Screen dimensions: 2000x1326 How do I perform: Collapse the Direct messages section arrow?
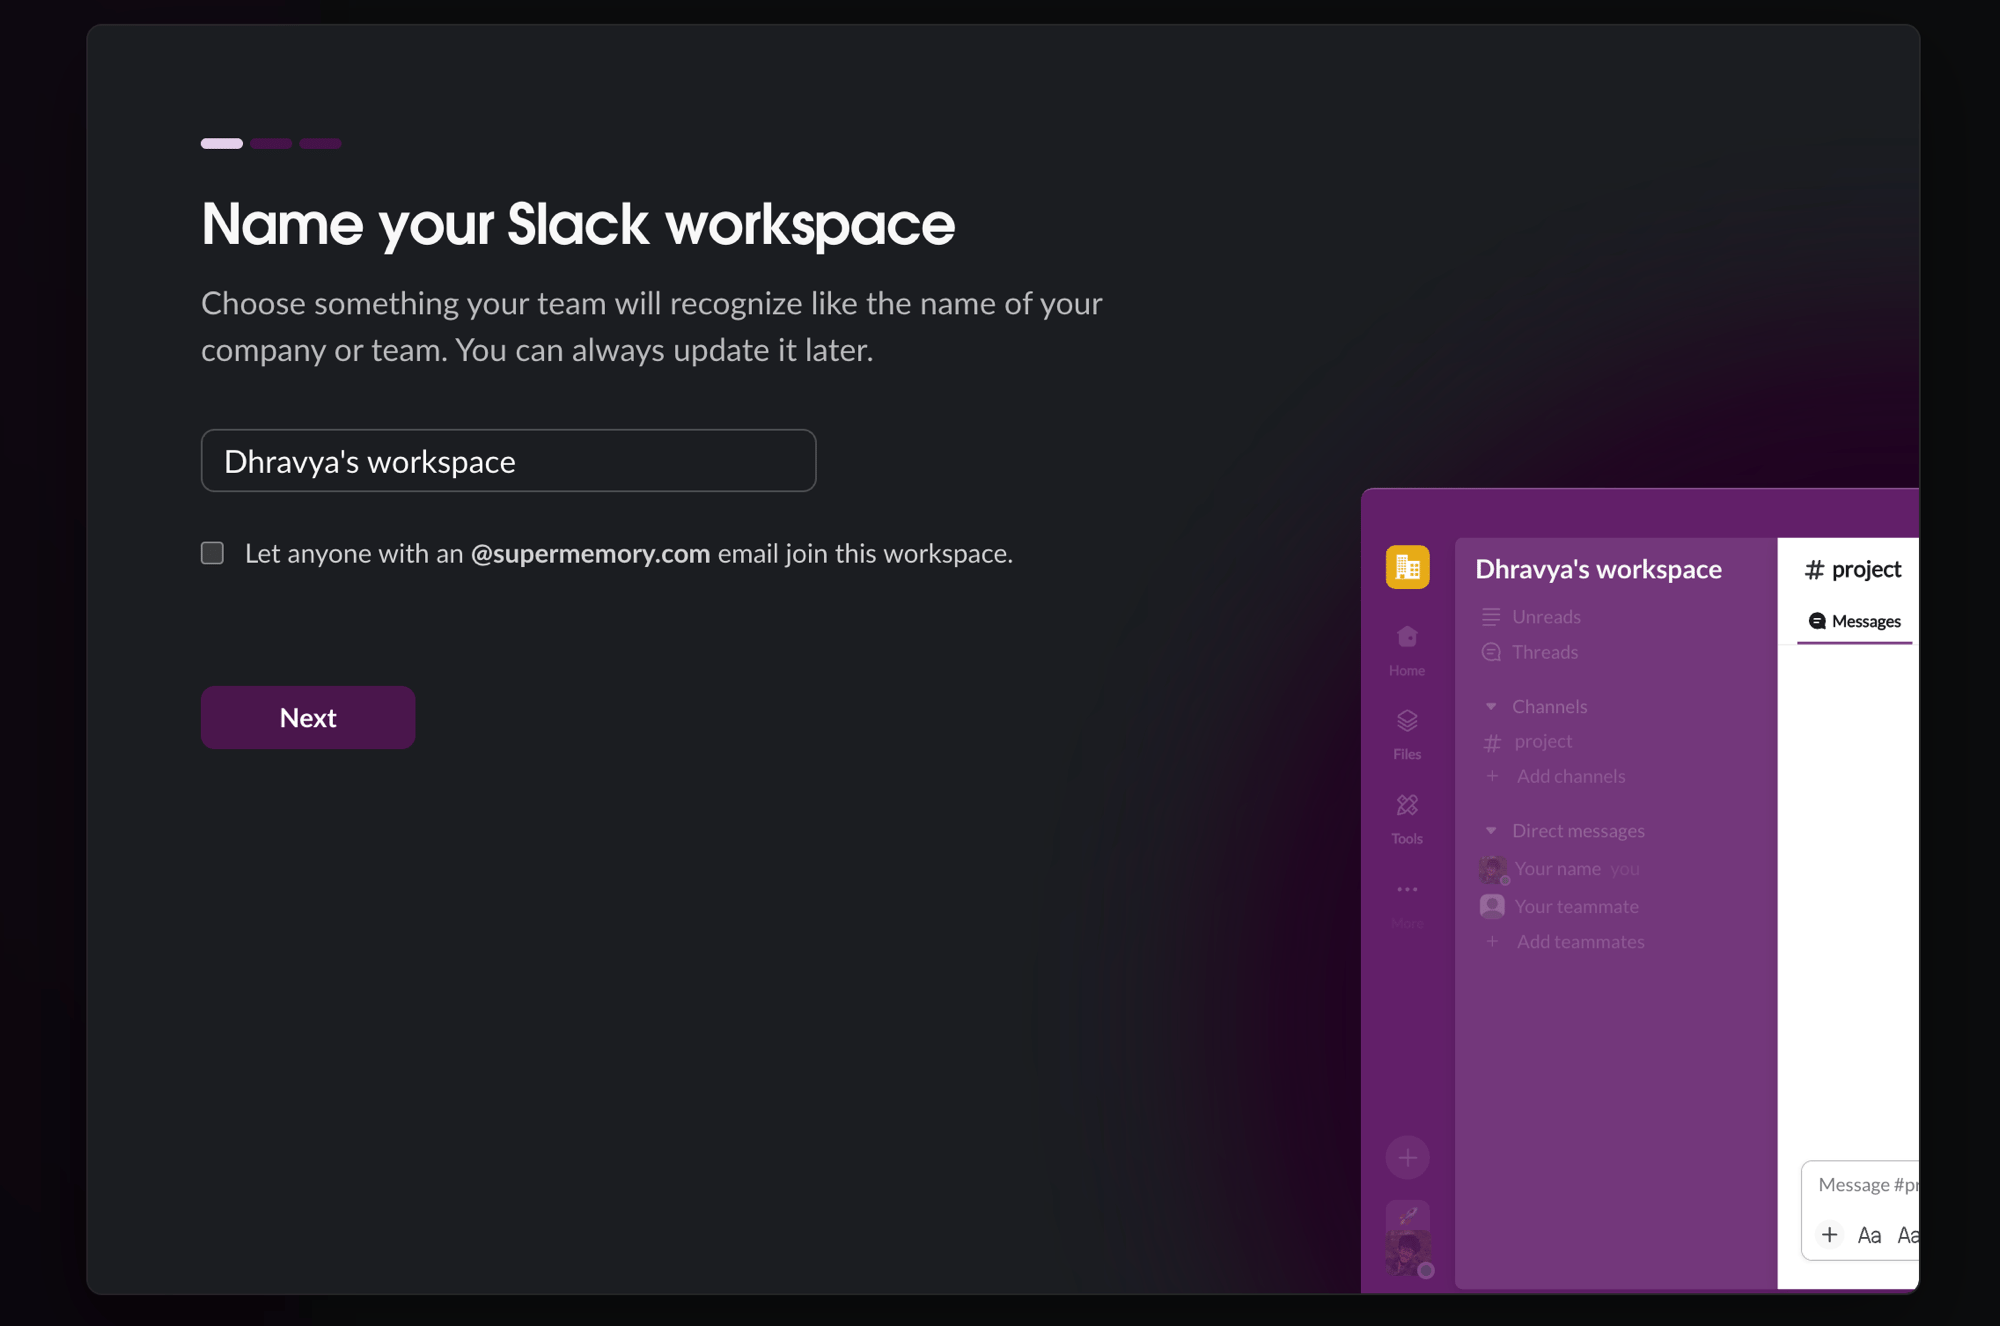[1491, 830]
